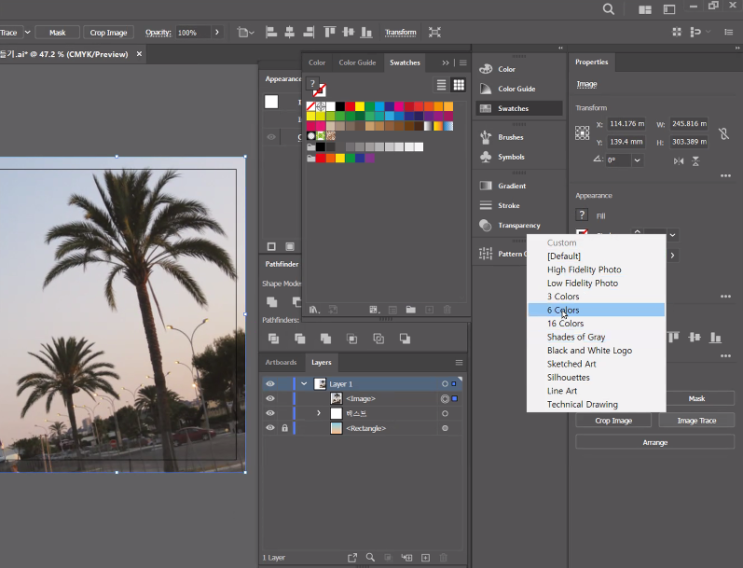Pick the black swatch in the first row
Screen dimensions: 743x568
click(x=341, y=106)
